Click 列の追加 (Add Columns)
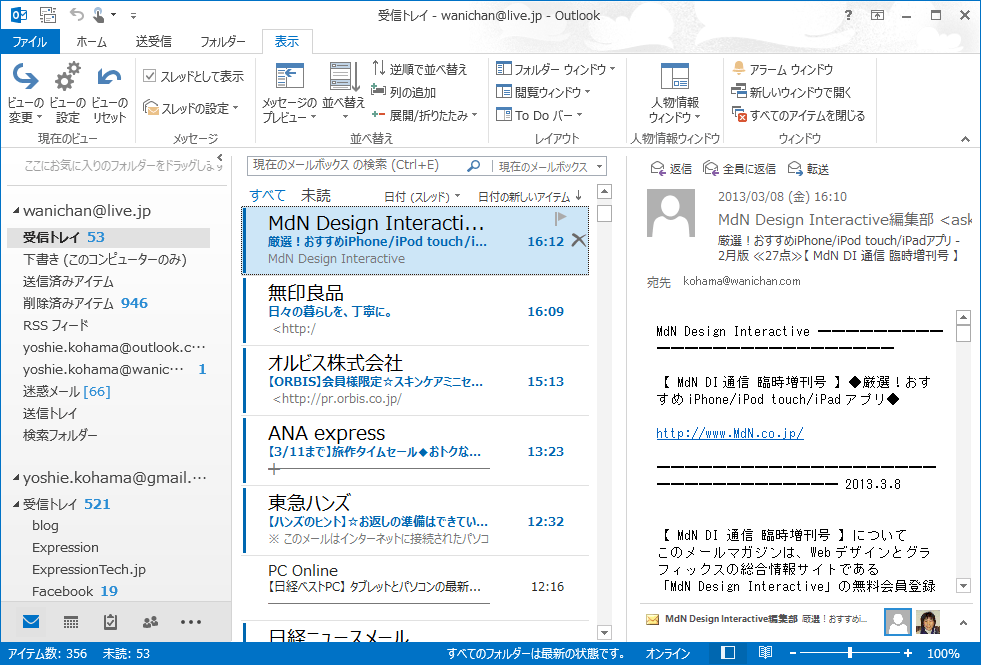Screen dimensions: 981x665 pyautogui.click(x=404, y=92)
